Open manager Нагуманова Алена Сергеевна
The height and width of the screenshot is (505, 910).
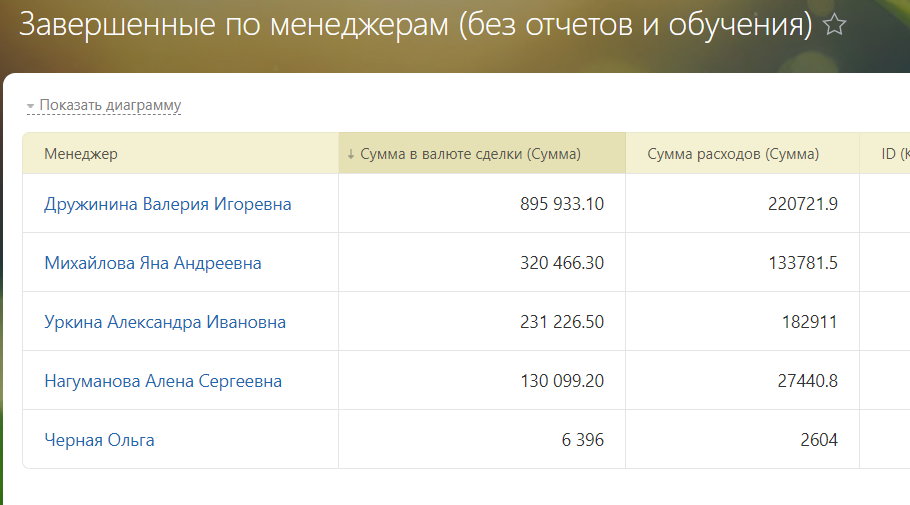163,381
